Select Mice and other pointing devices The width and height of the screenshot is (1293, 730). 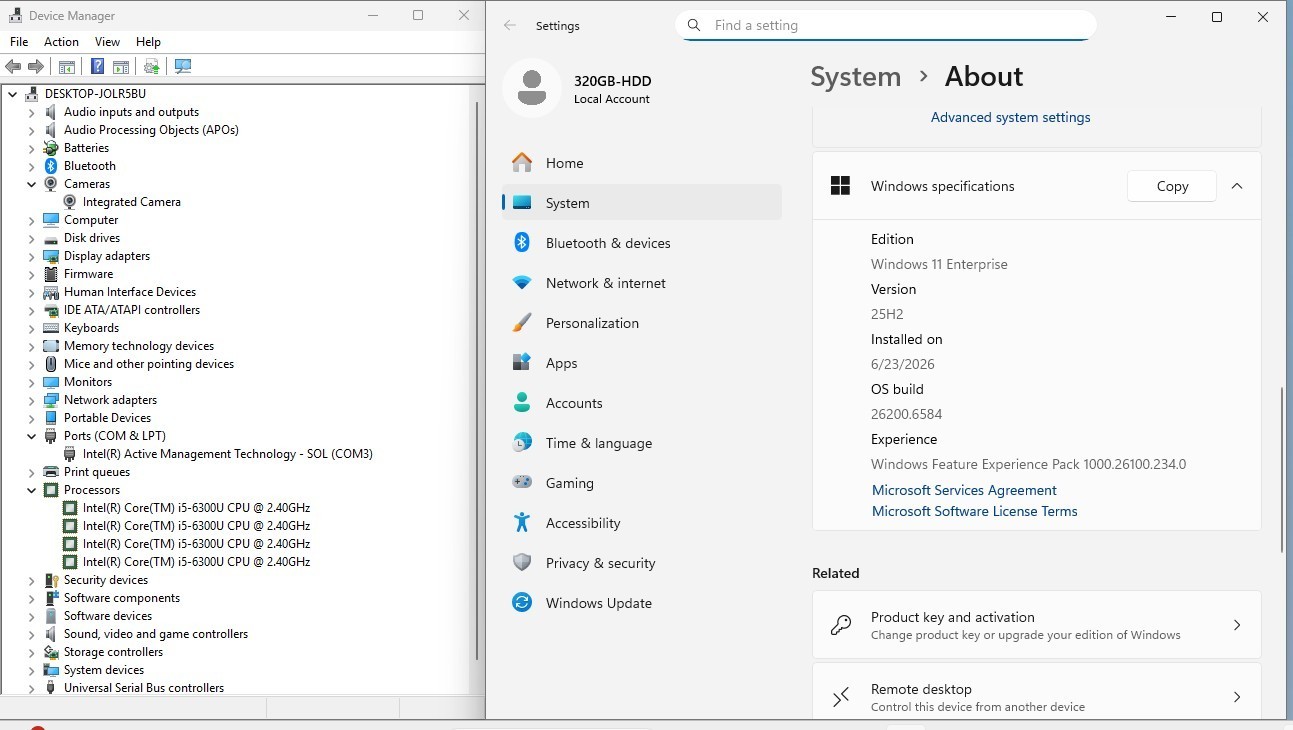pos(149,364)
